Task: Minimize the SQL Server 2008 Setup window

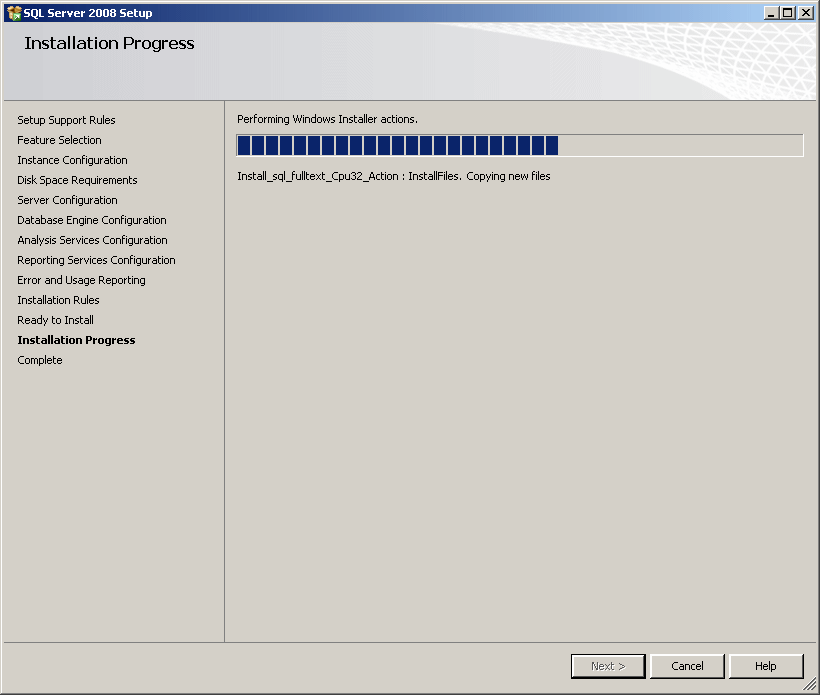Action: 771,13
